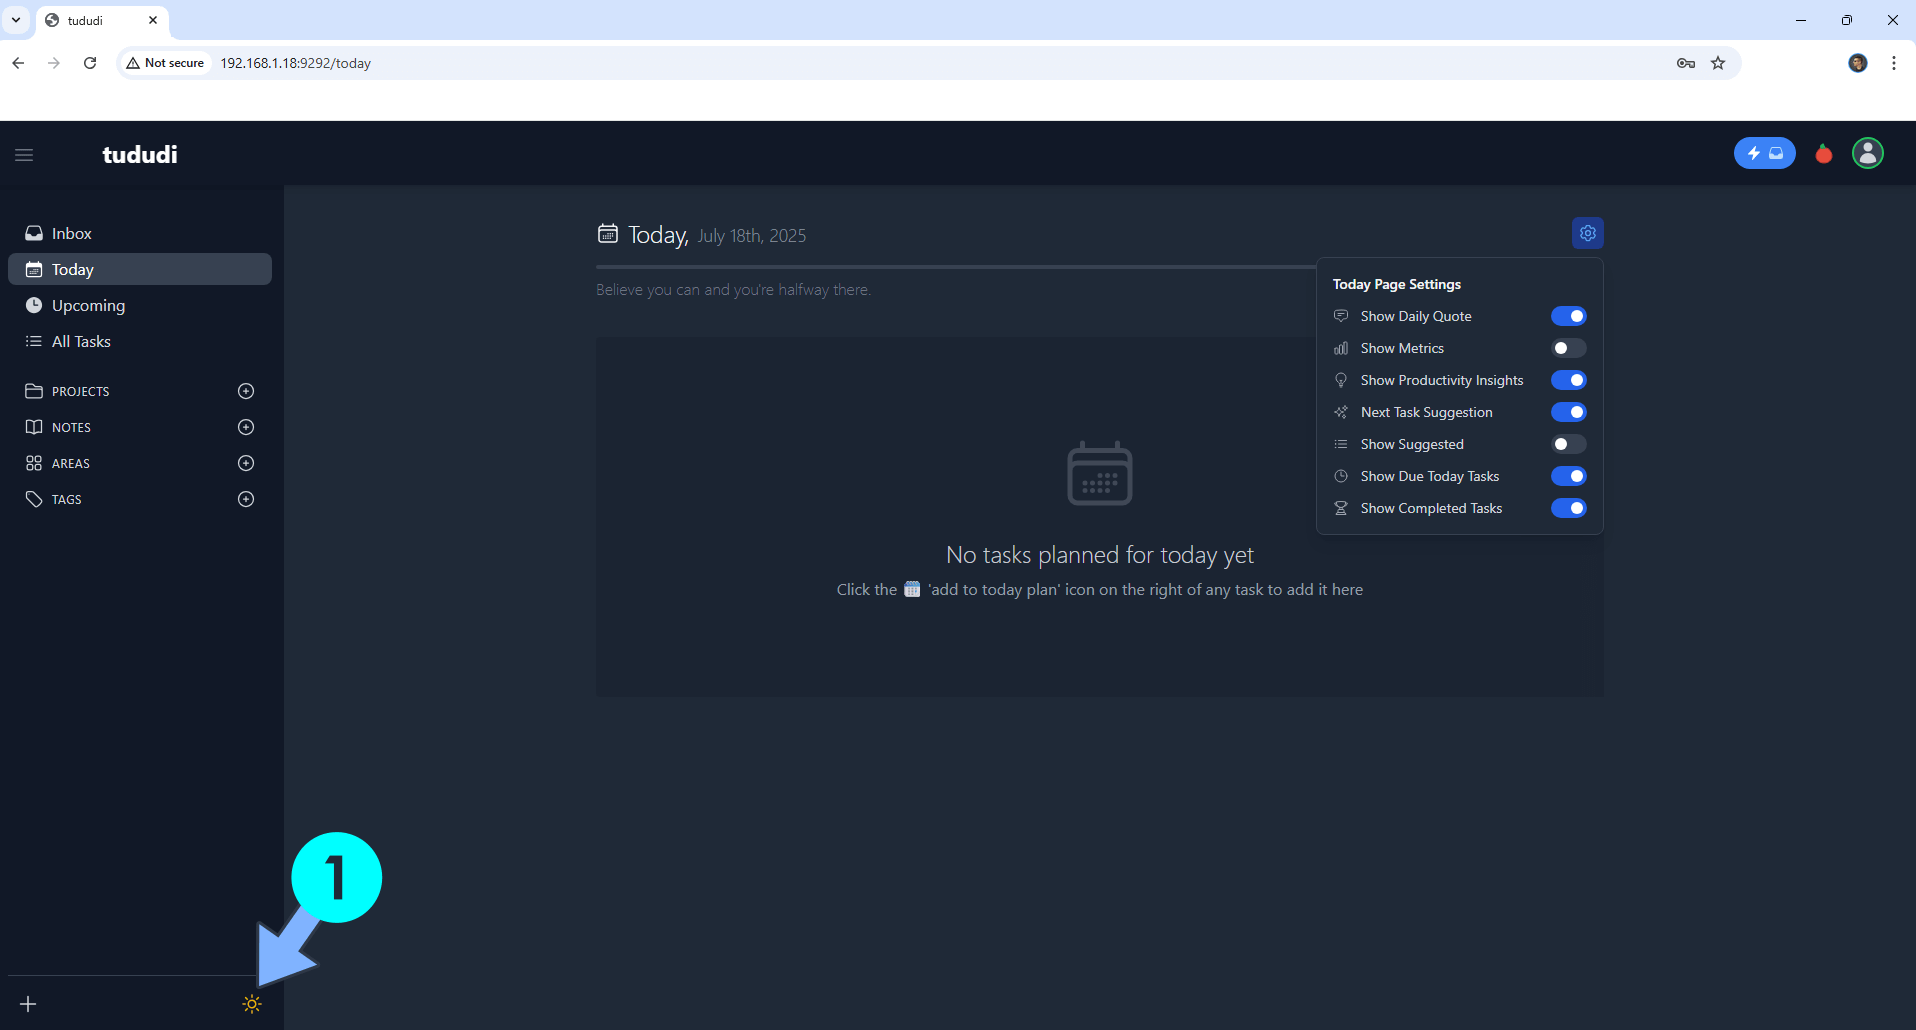The image size is (1916, 1030).
Task: Click 'No tasks planned for today yet'
Action: coord(1100,555)
